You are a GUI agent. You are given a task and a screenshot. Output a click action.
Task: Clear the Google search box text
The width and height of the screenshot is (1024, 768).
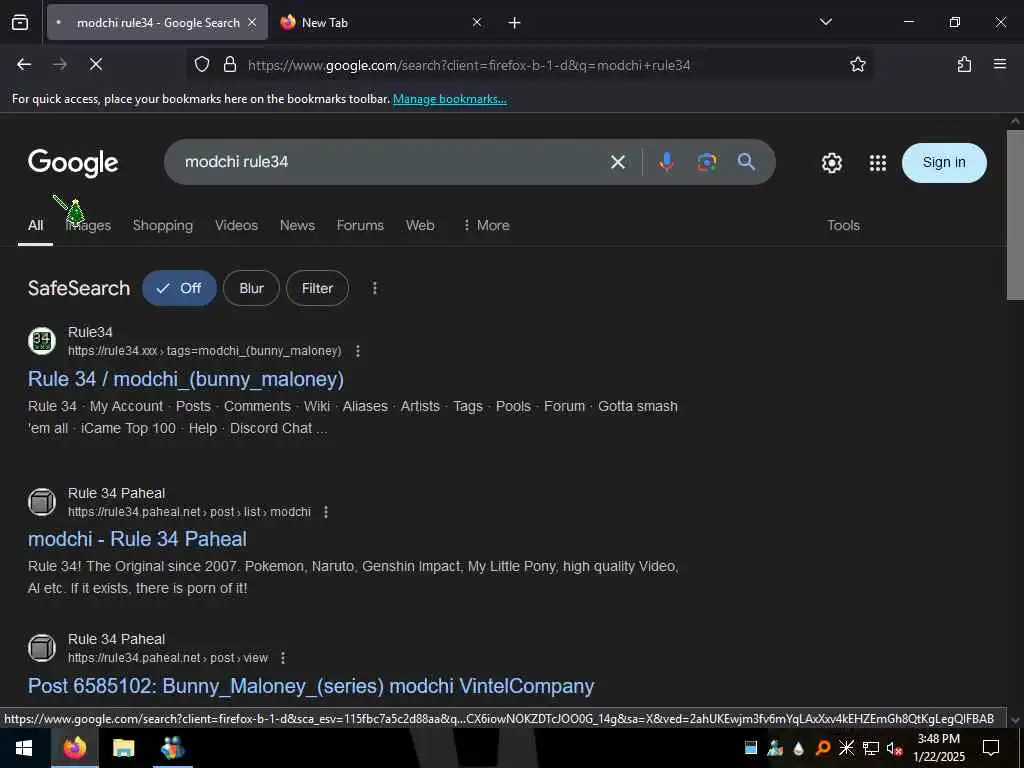pos(618,162)
